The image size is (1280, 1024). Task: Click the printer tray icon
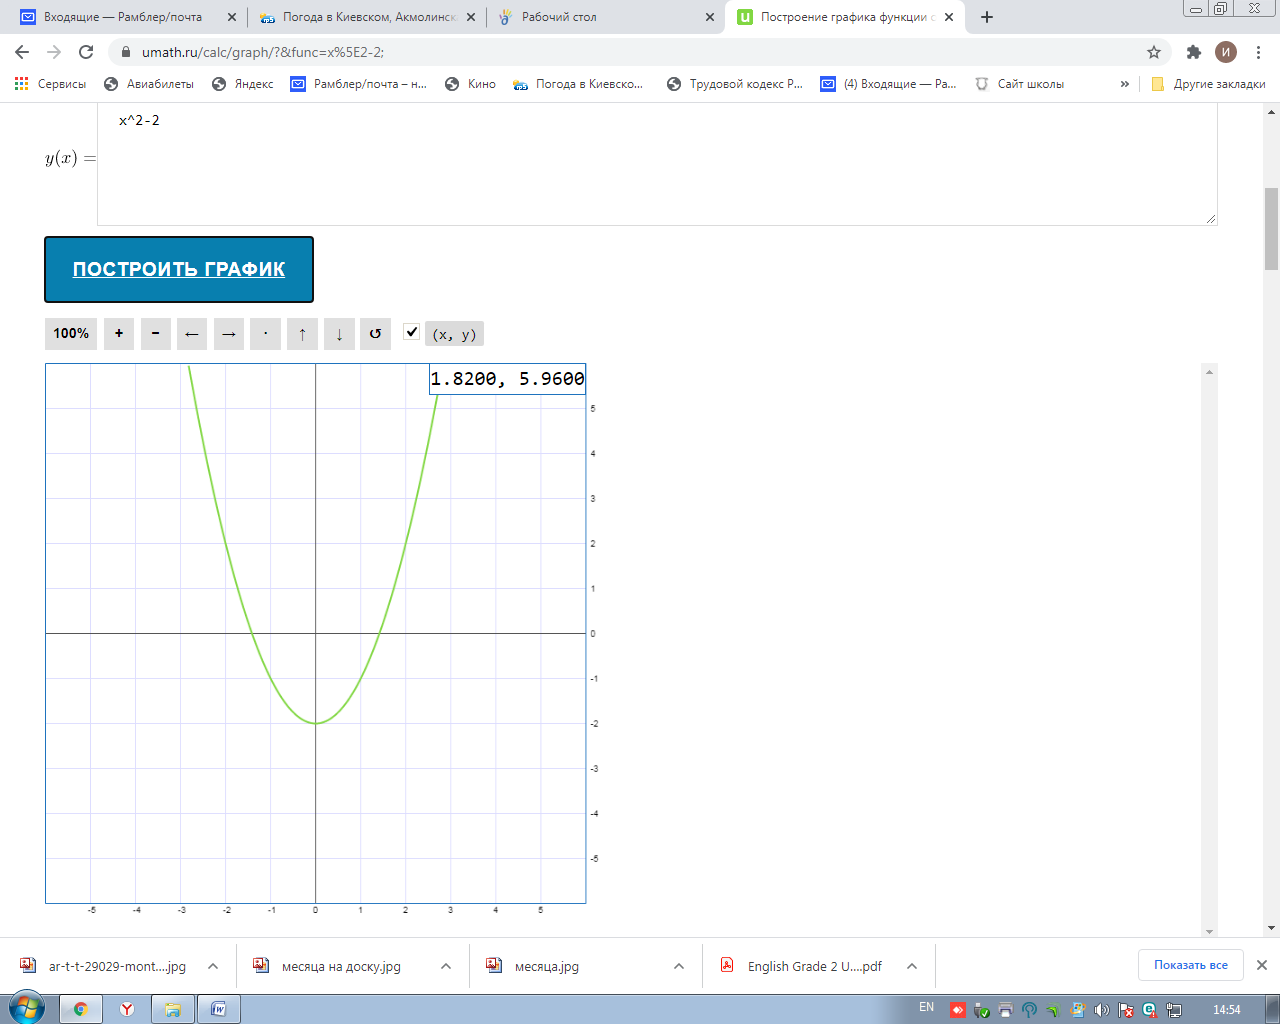click(x=1005, y=1010)
